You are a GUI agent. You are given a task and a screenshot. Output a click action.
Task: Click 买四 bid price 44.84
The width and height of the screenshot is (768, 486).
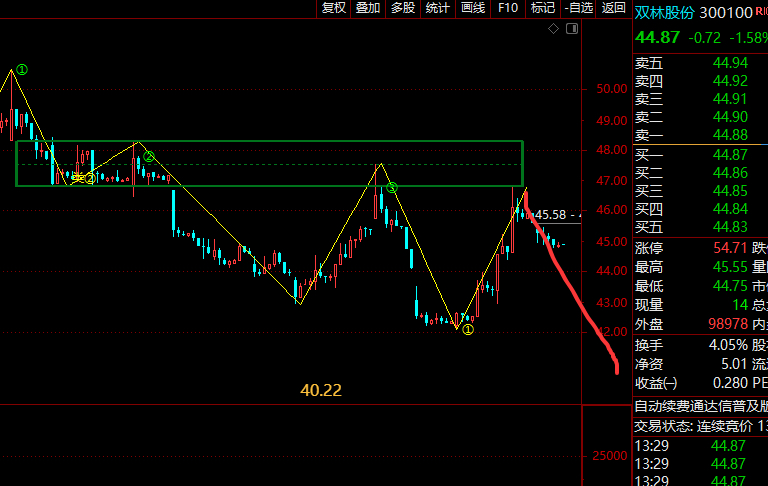coord(730,209)
